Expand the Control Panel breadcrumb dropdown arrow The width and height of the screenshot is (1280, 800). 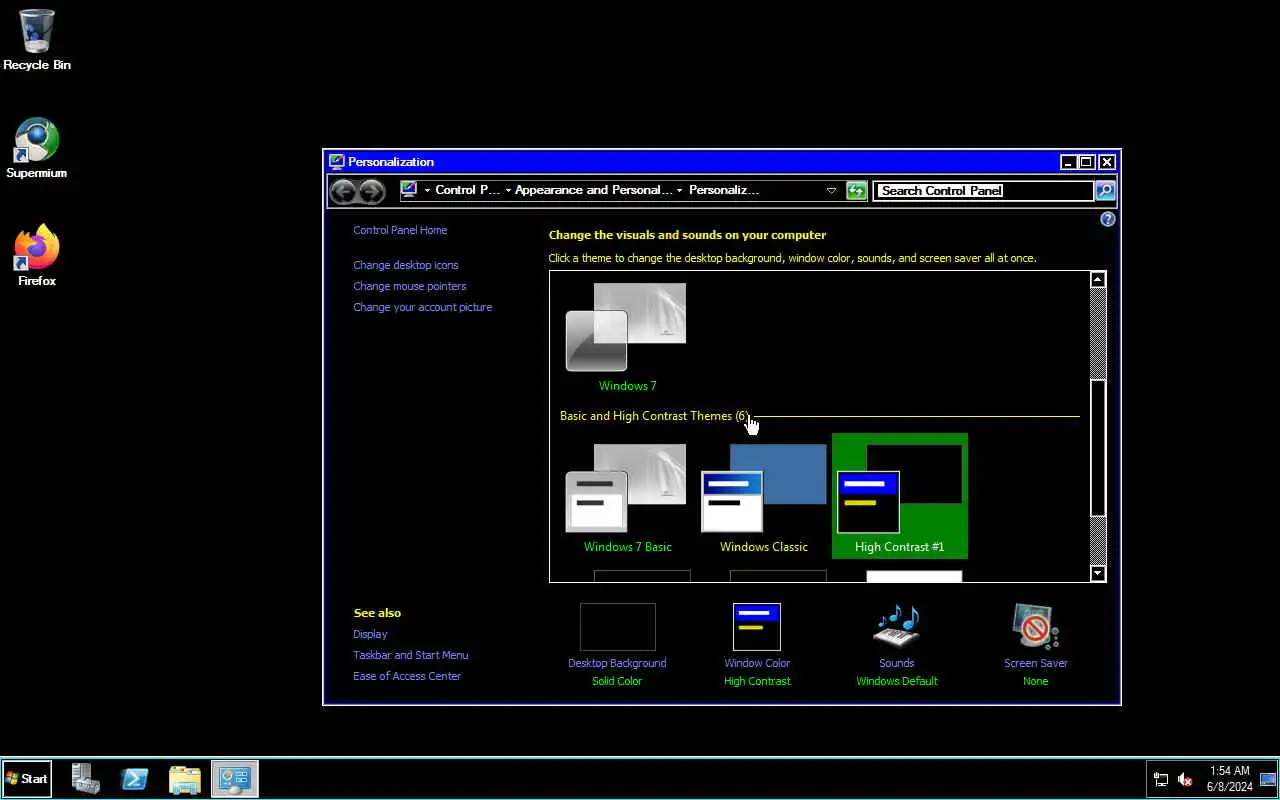(508, 190)
